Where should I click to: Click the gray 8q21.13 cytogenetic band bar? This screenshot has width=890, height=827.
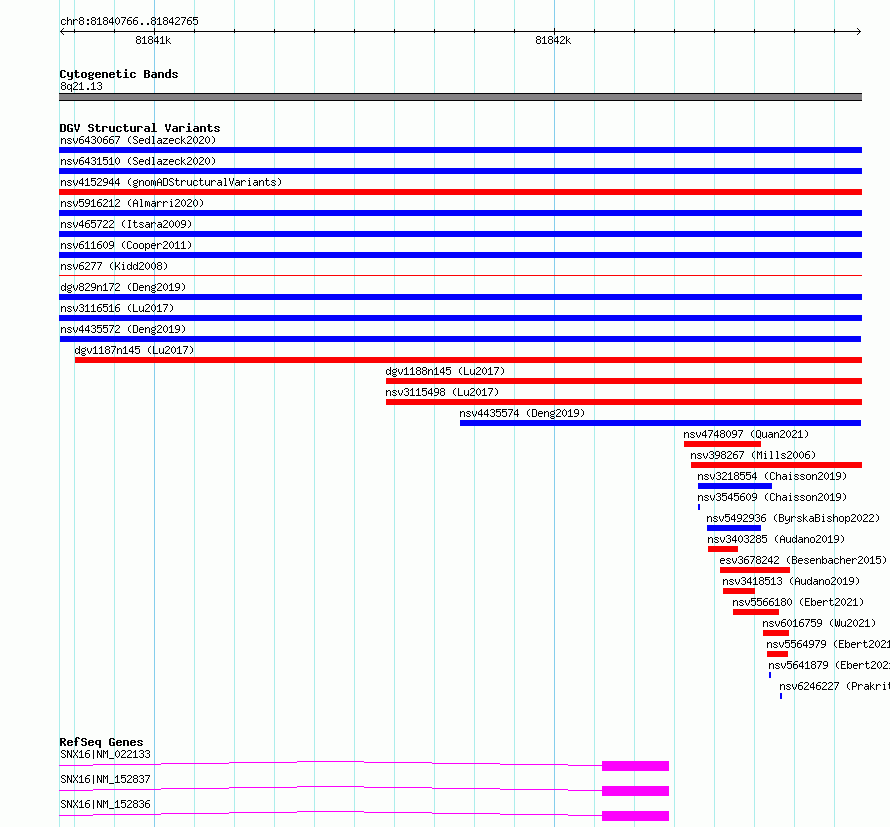click(x=460, y=97)
